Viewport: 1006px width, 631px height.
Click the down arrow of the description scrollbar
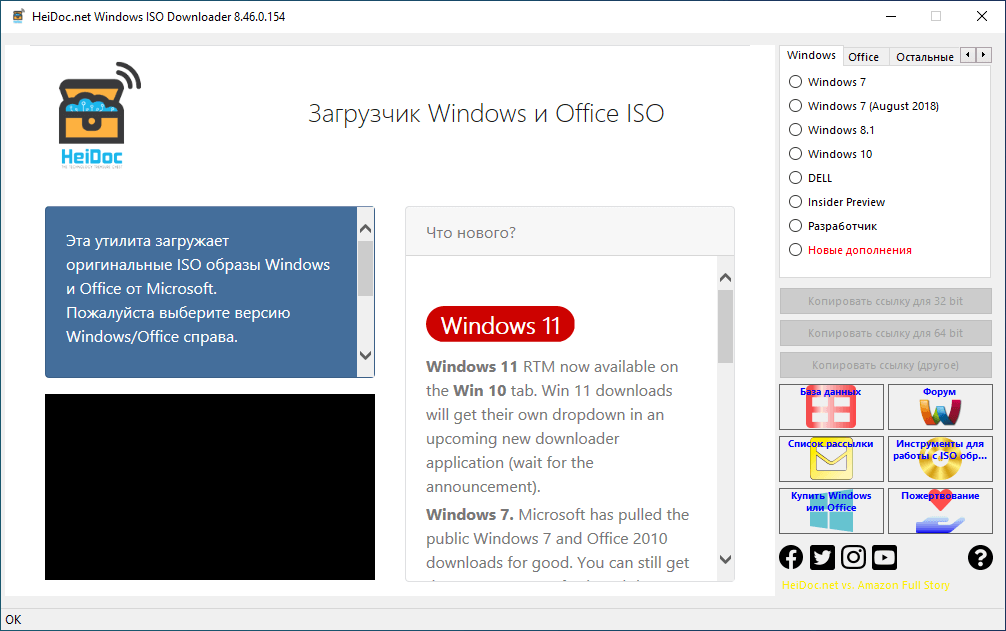click(x=366, y=355)
